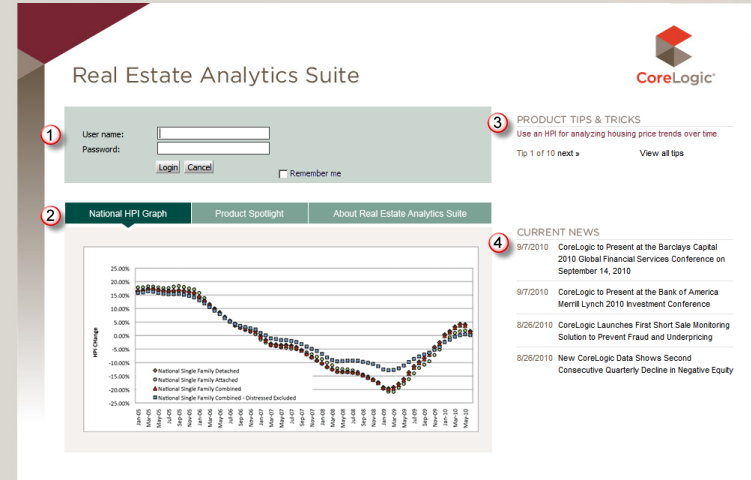Click the User name input field
Screen dimensions: 751x480
coord(213,133)
